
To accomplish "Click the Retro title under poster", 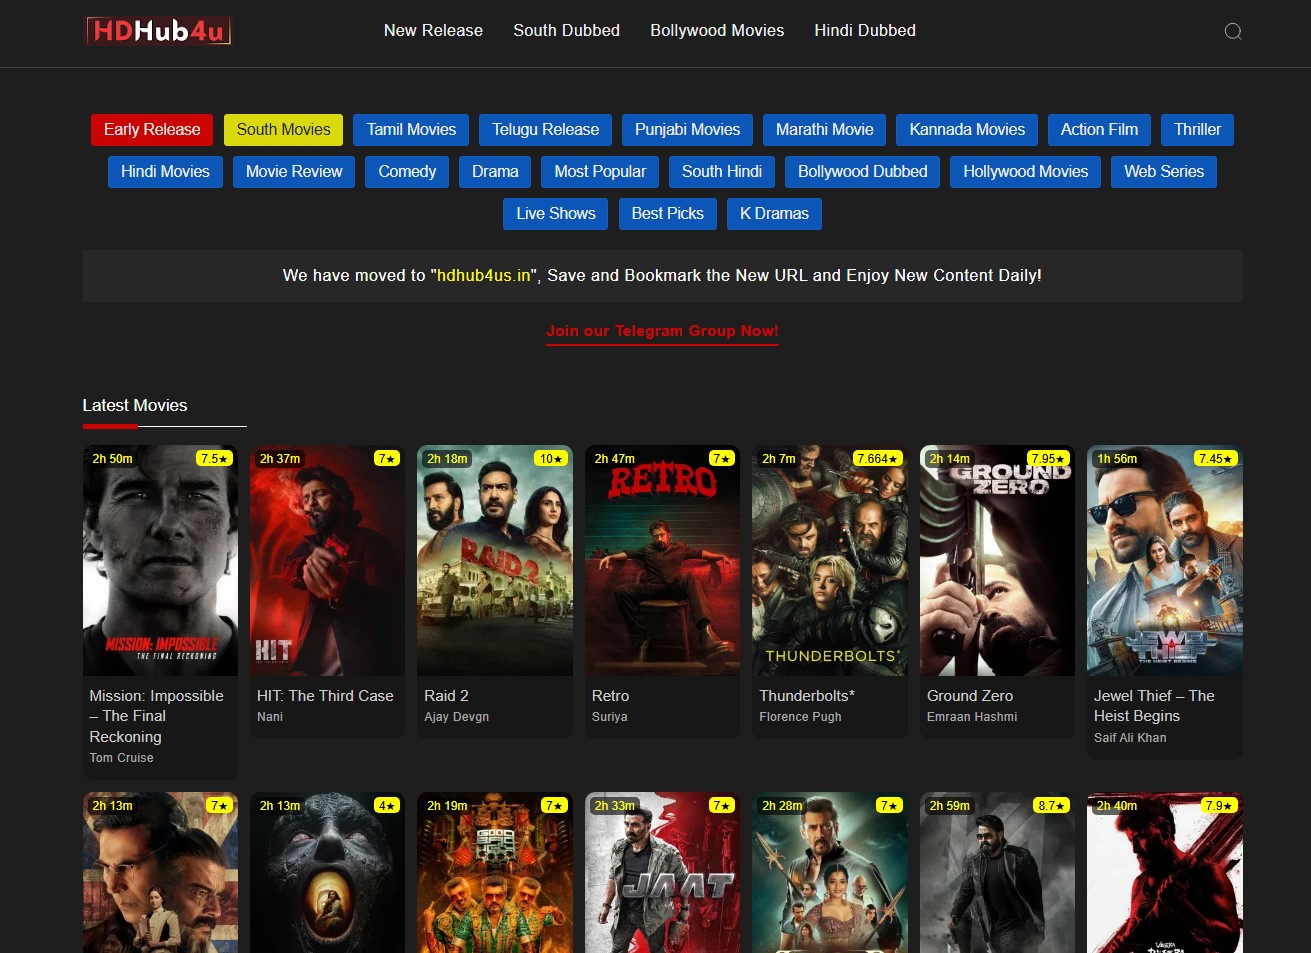I will pyautogui.click(x=610, y=696).
